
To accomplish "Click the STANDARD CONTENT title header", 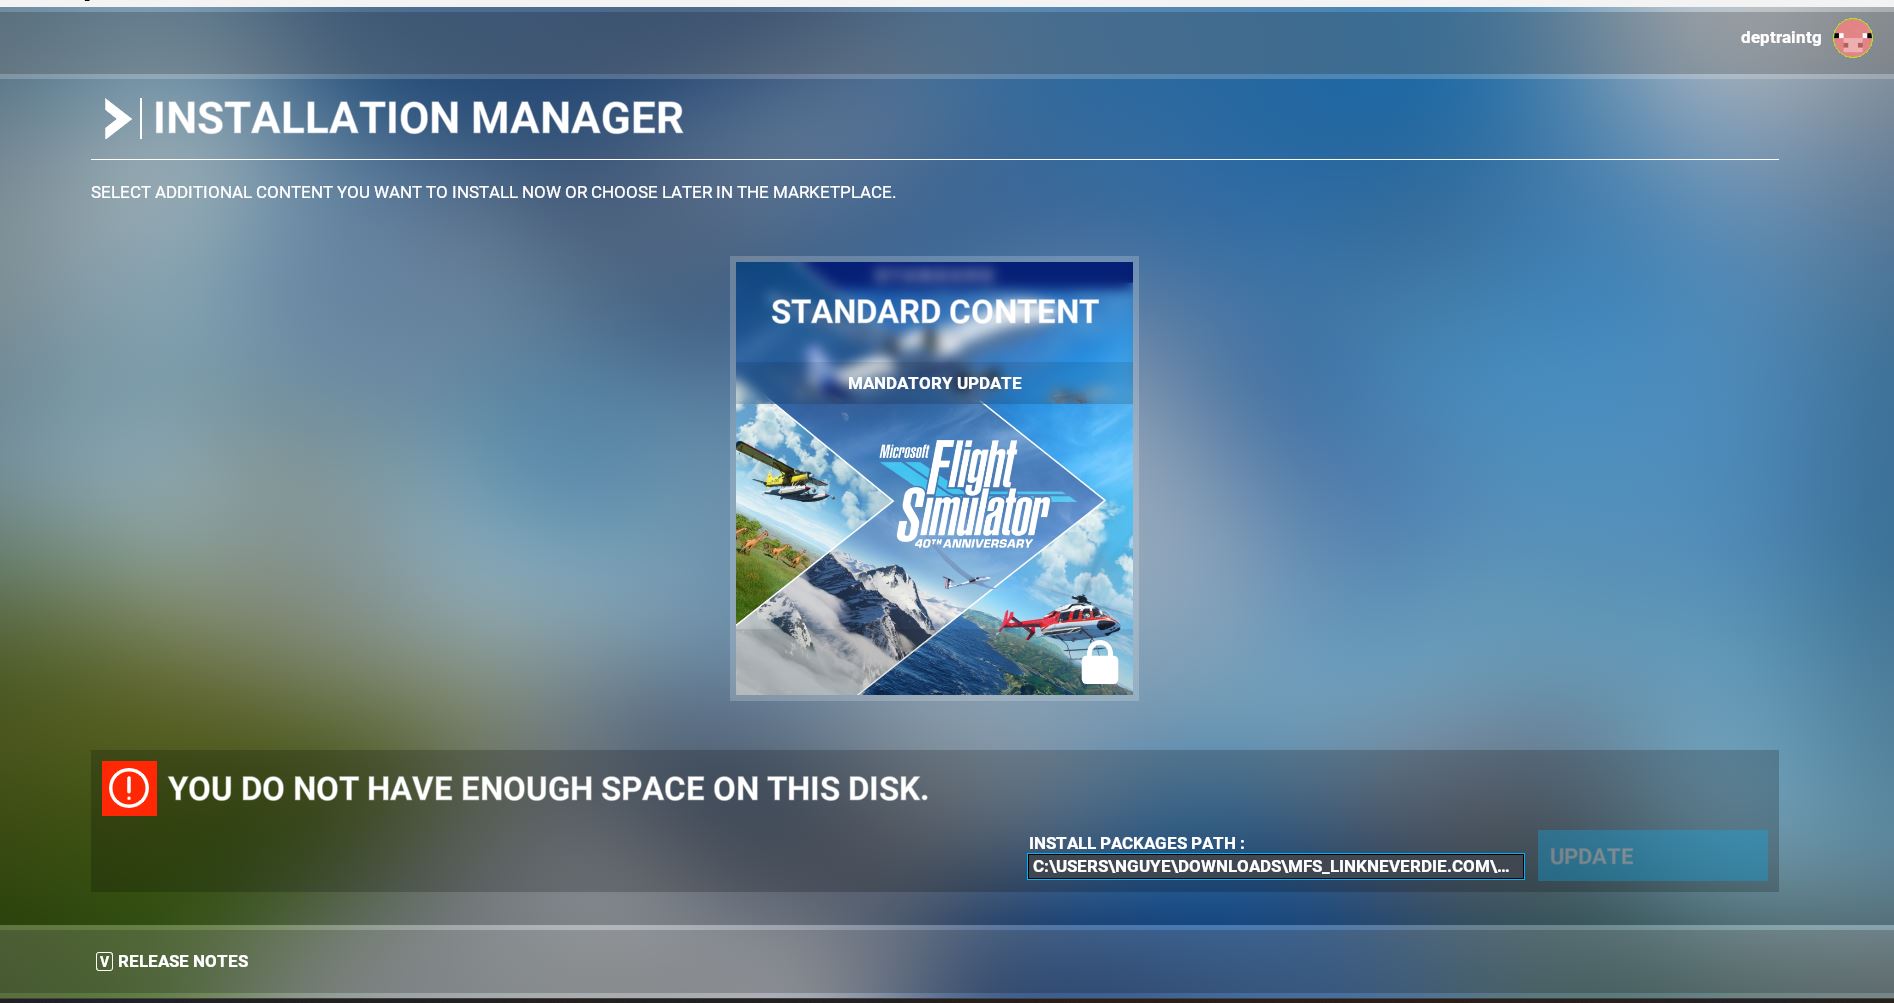I will pos(933,311).
